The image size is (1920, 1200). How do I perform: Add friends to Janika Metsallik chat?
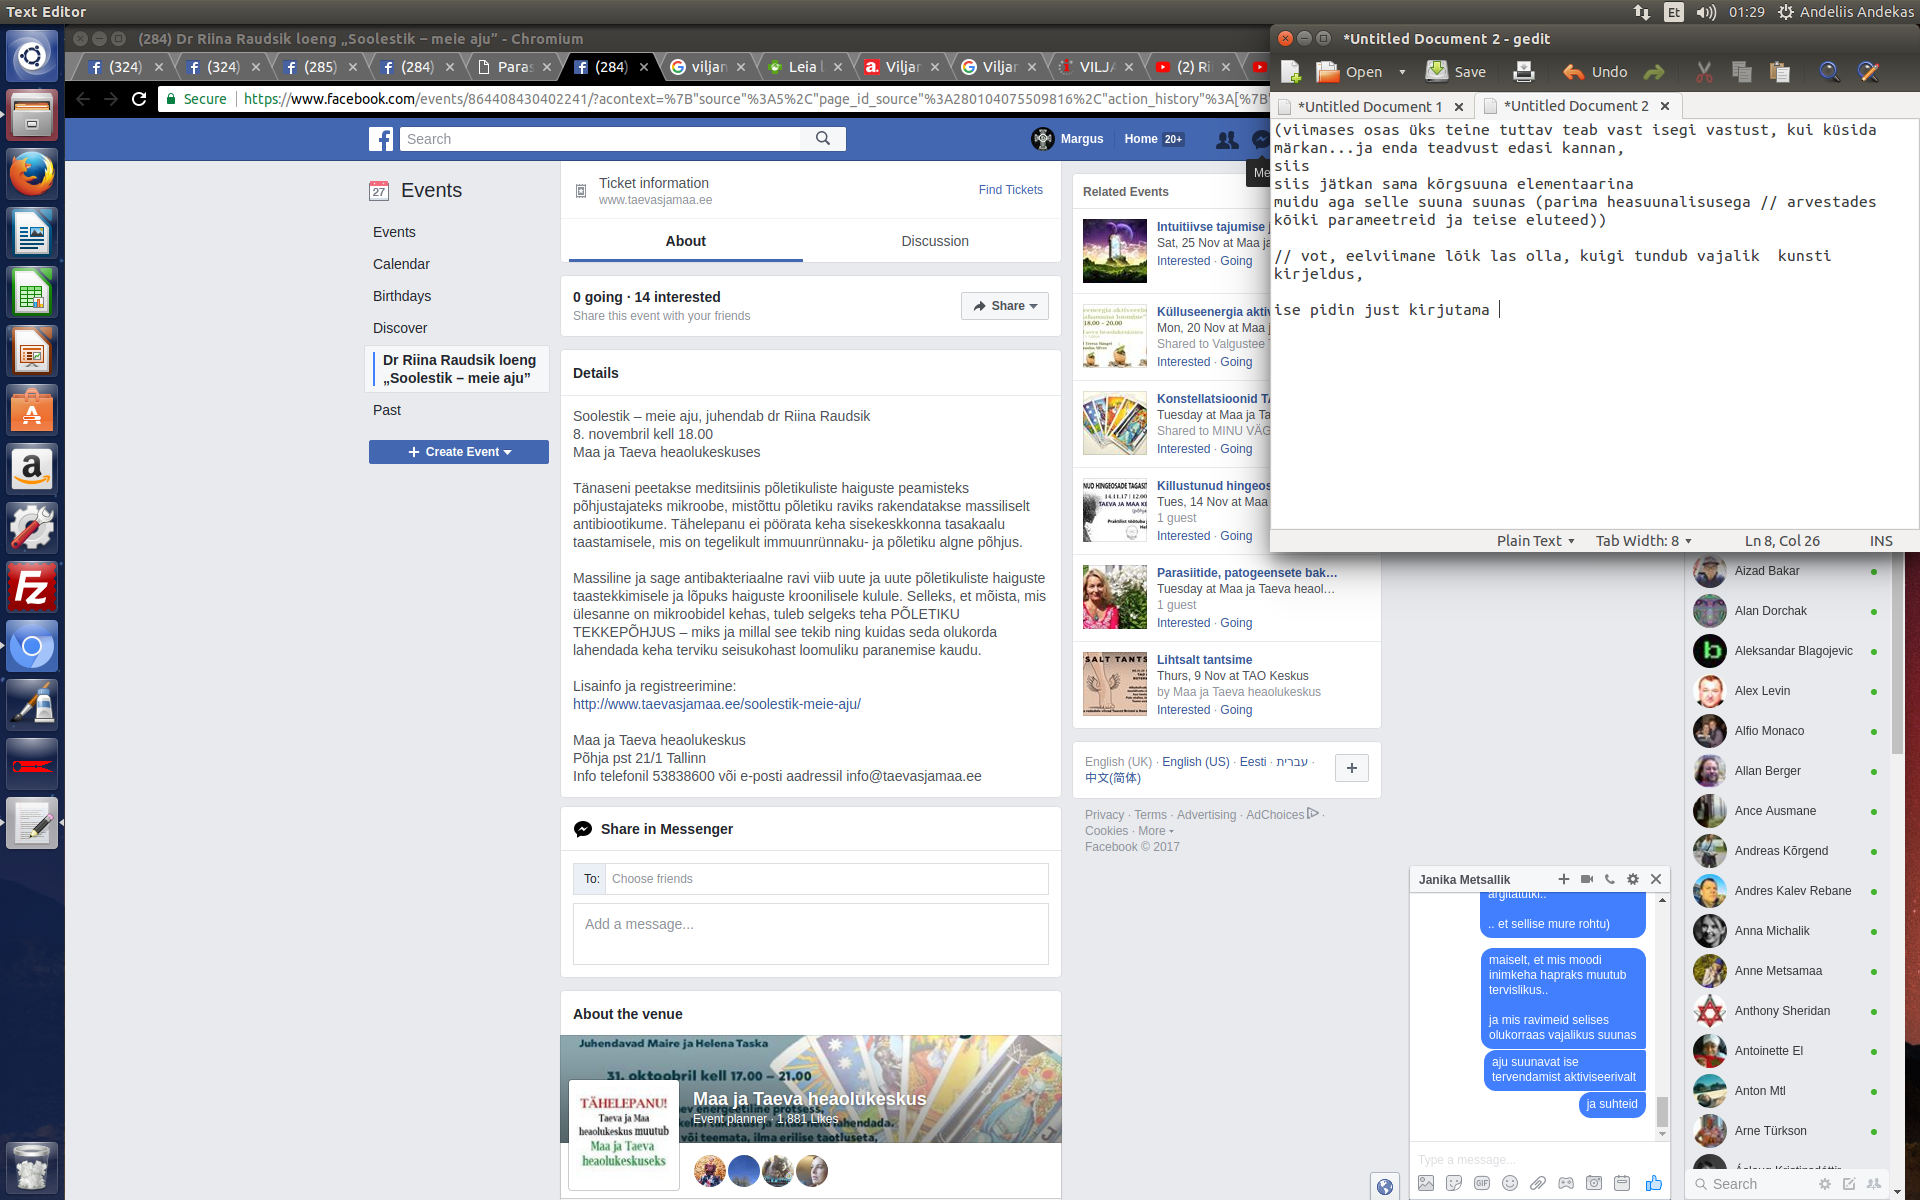pyautogui.click(x=1564, y=879)
